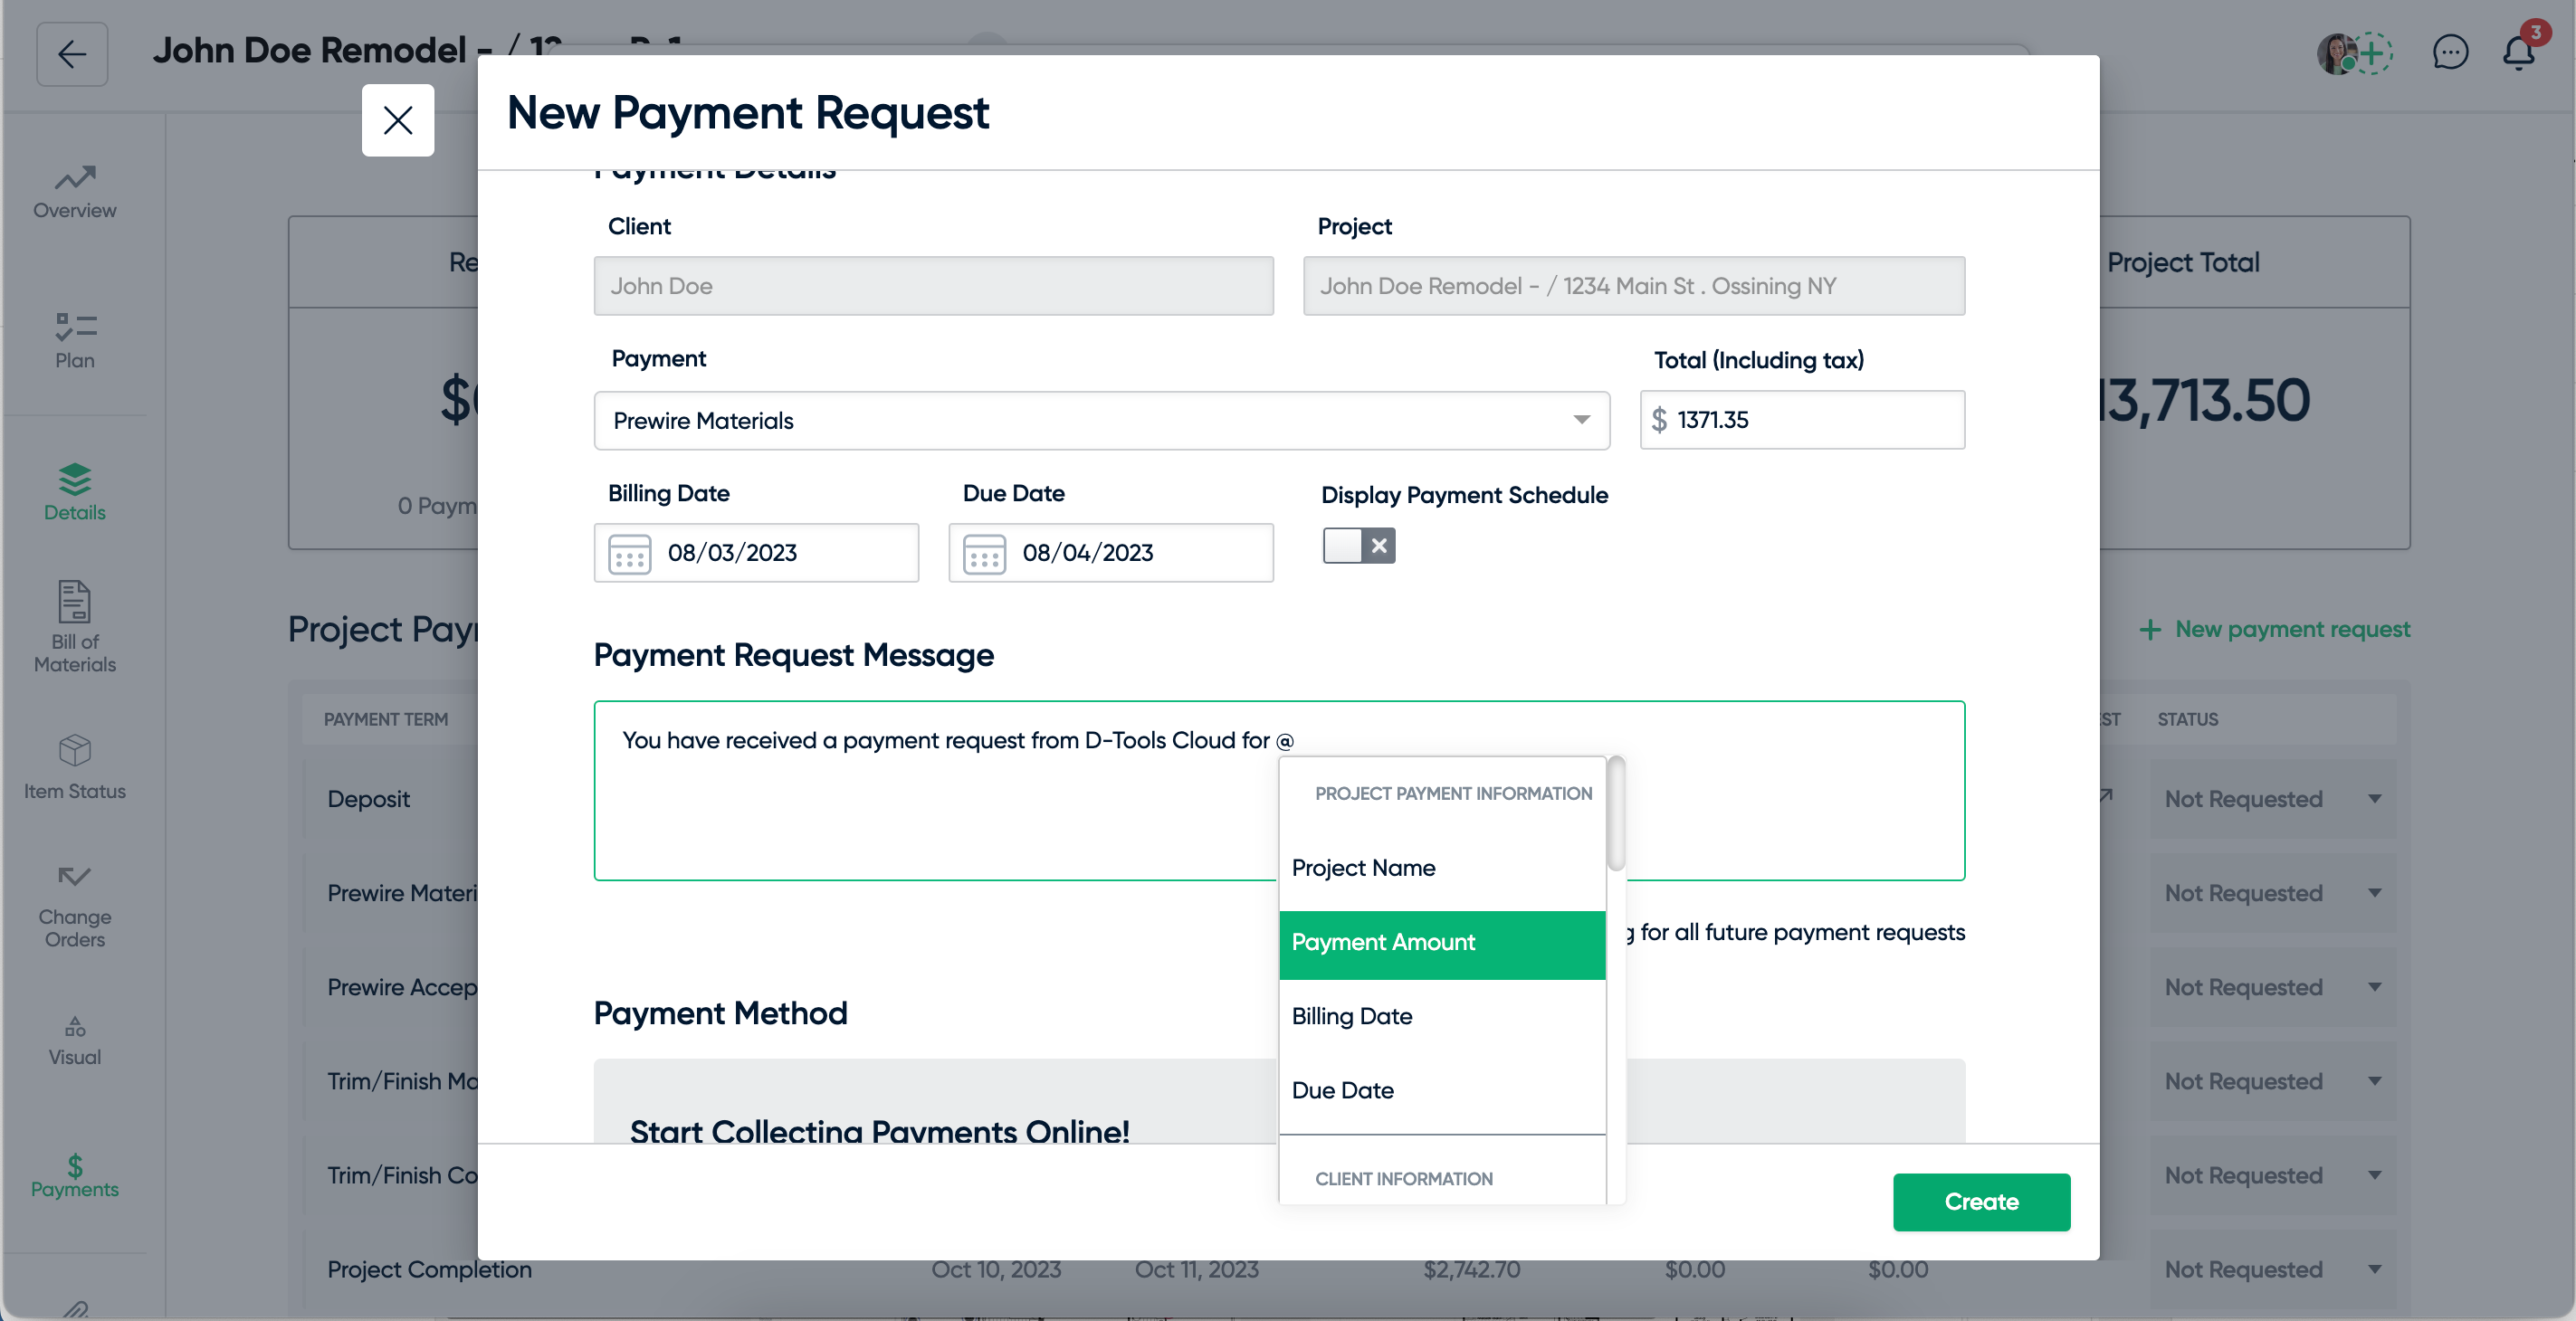Select Billing Date from mention list
The width and height of the screenshot is (2576, 1321).
1442,1017
